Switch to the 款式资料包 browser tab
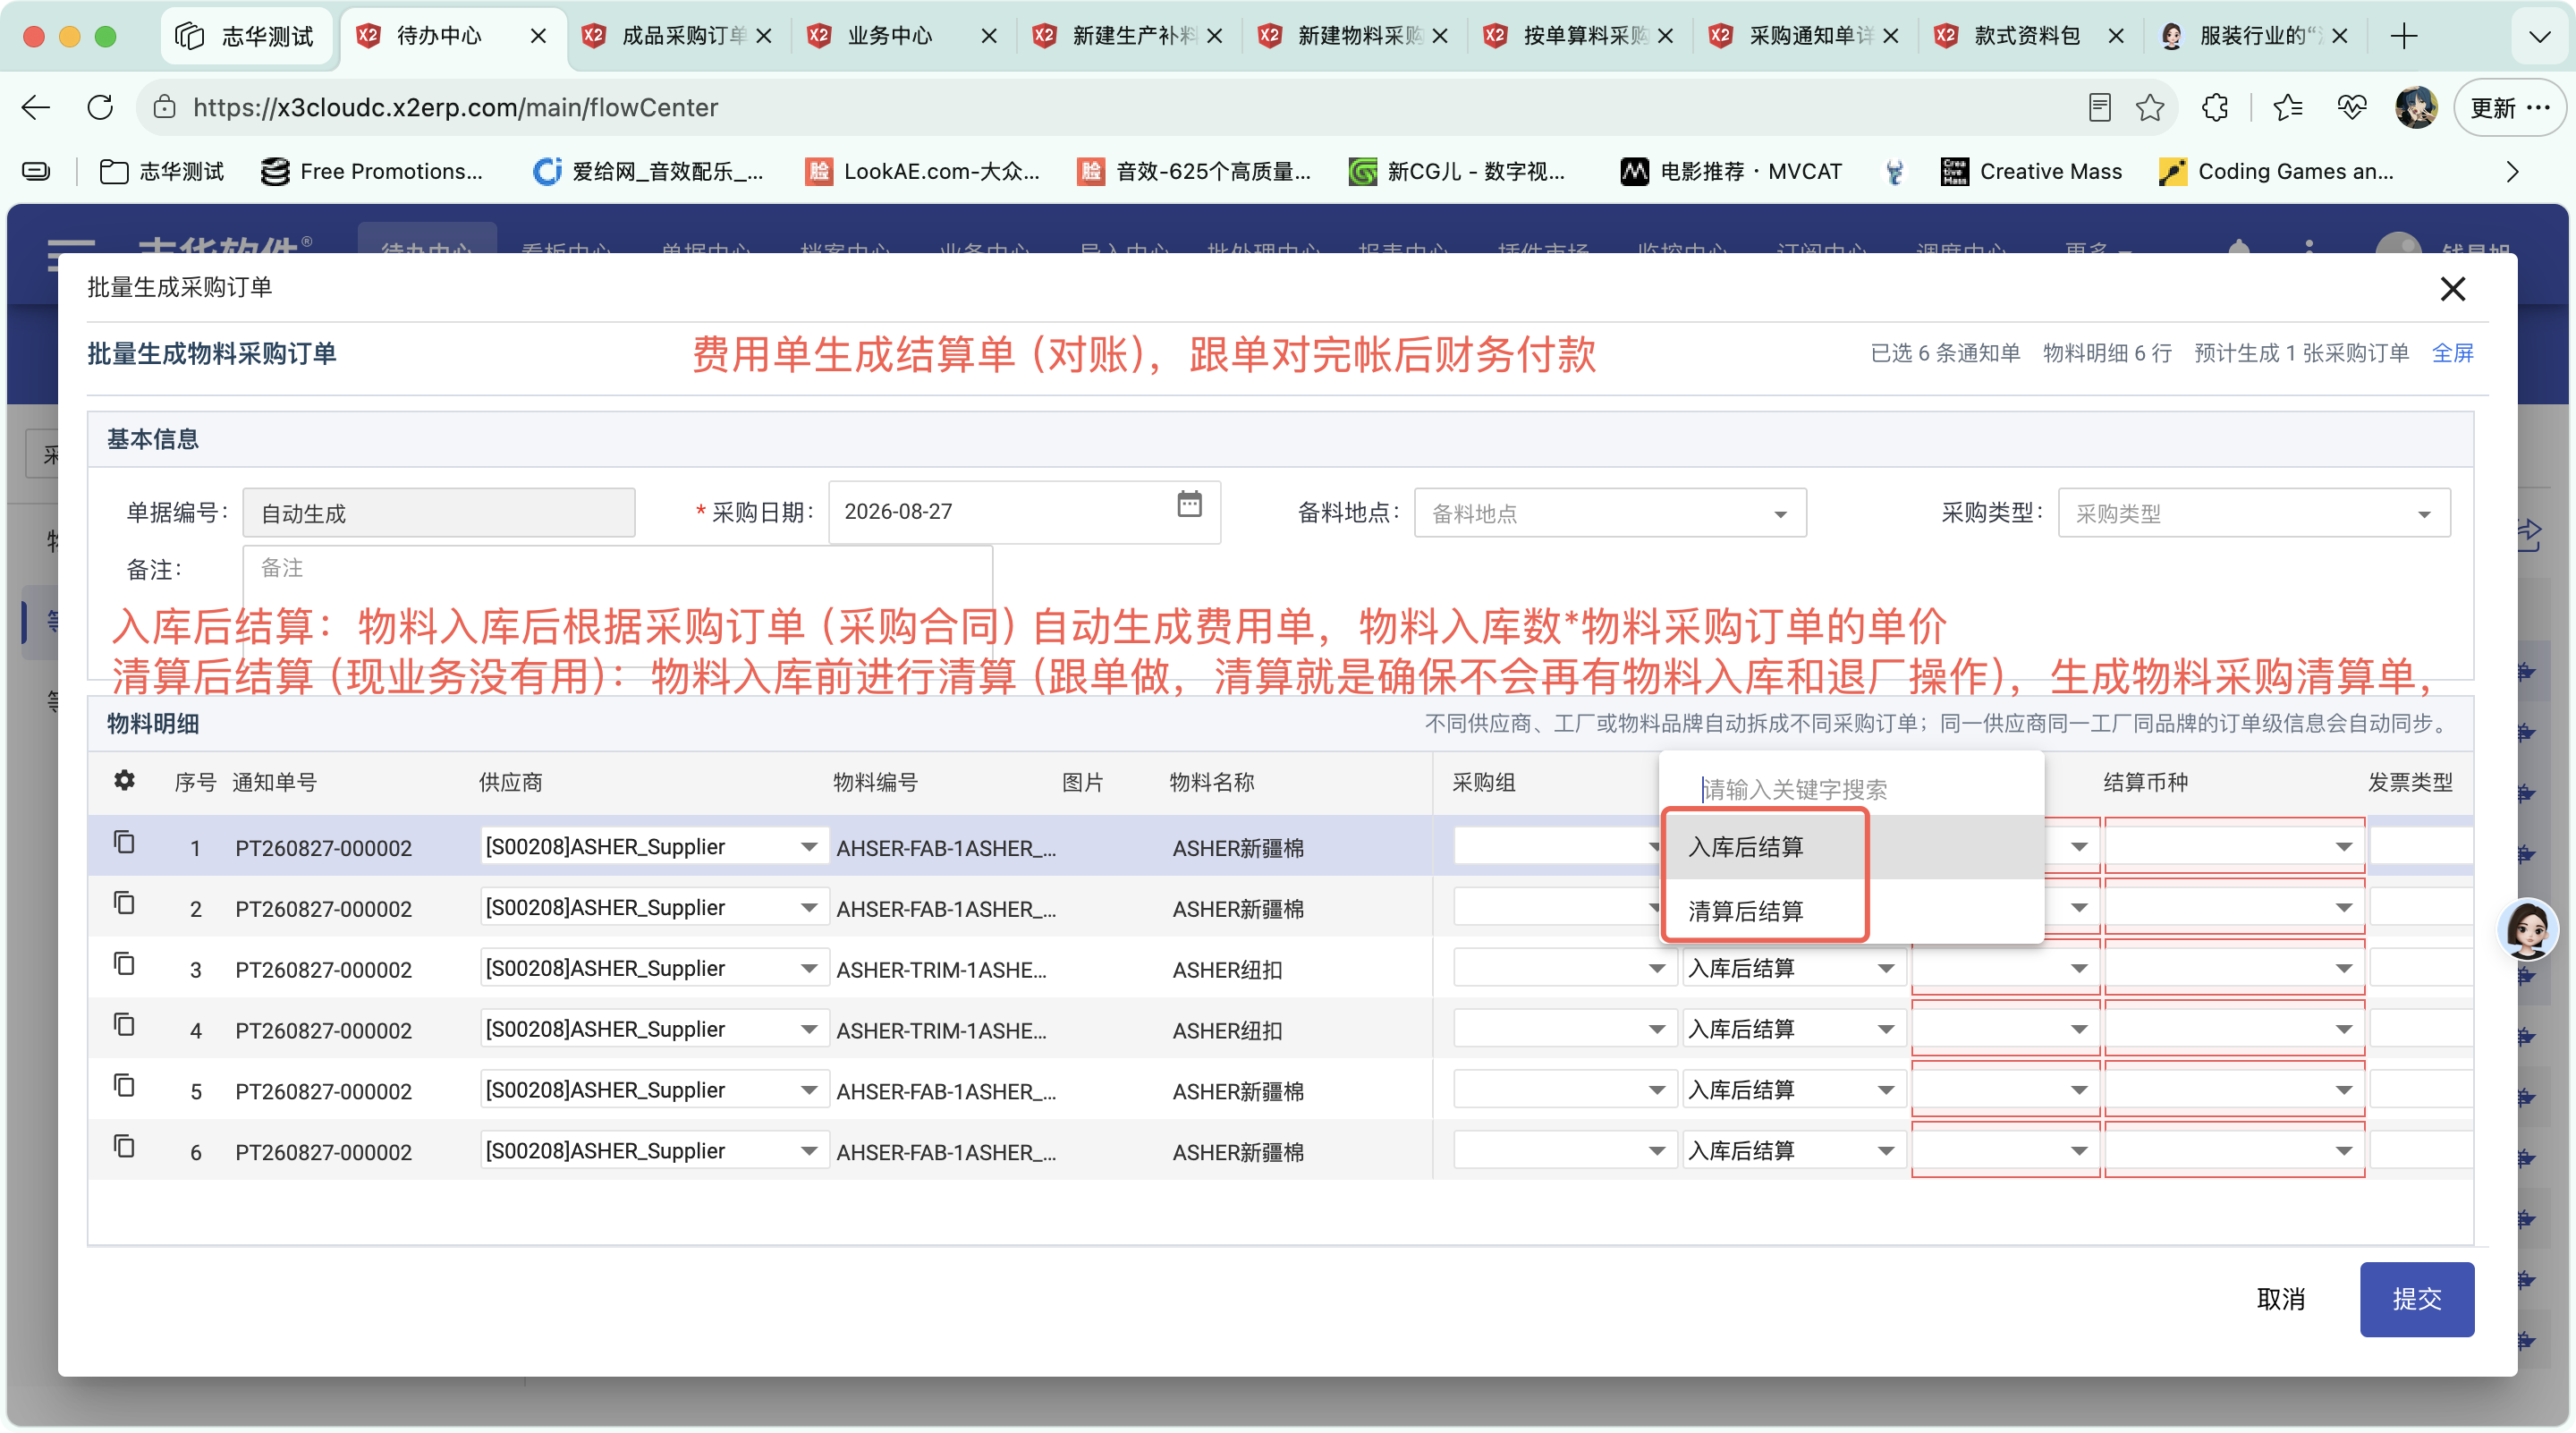This screenshot has width=2576, height=1433. click(x=2030, y=36)
